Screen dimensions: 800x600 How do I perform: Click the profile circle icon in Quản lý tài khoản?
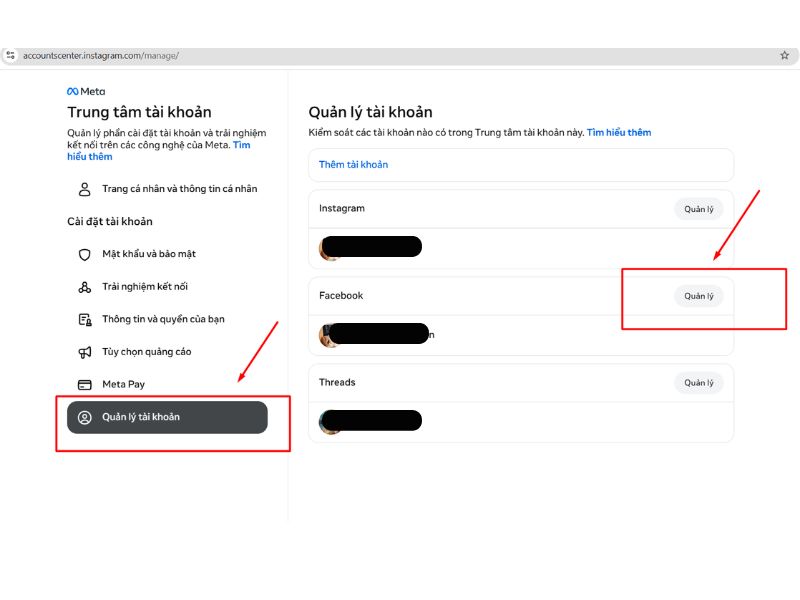(x=85, y=417)
